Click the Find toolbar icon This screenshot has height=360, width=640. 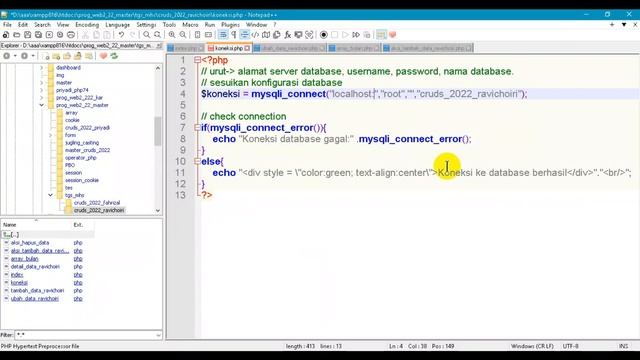146,35
